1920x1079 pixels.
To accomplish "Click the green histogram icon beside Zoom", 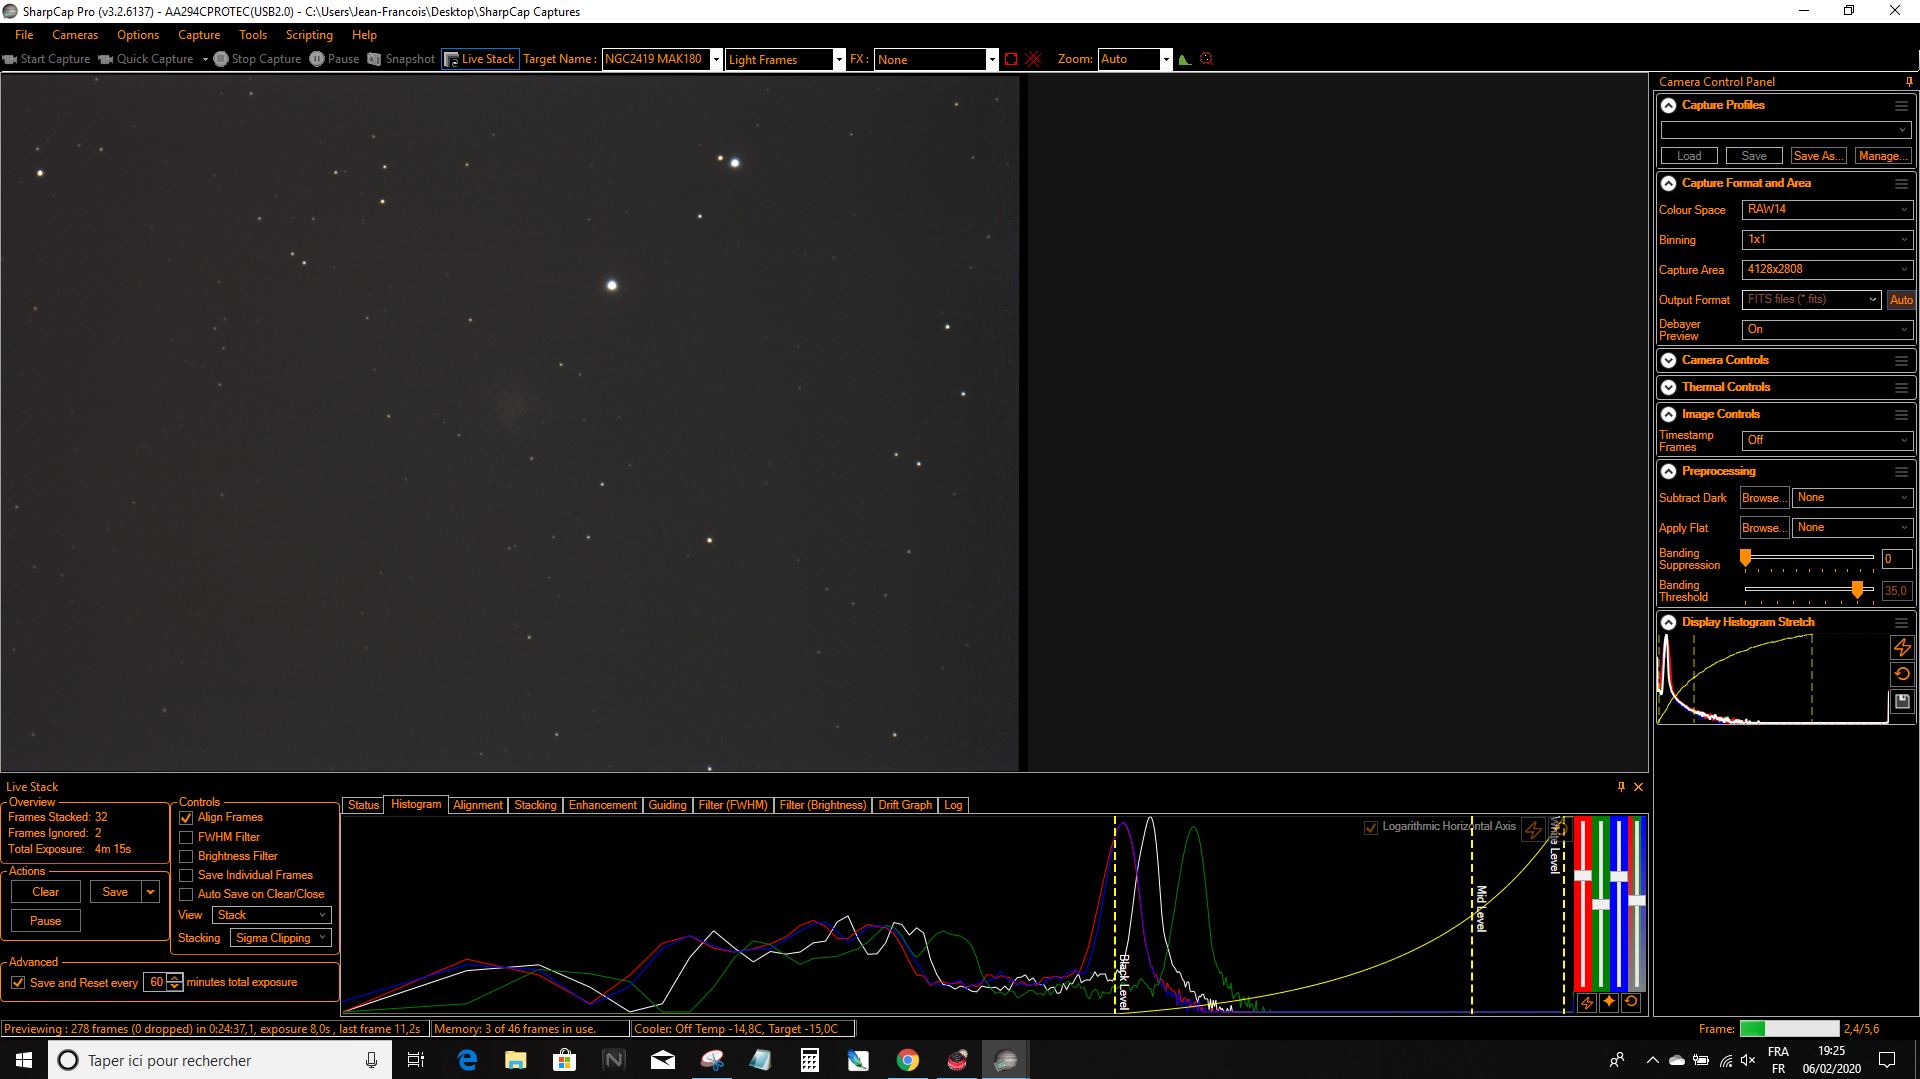I will (x=1185, y=59).
